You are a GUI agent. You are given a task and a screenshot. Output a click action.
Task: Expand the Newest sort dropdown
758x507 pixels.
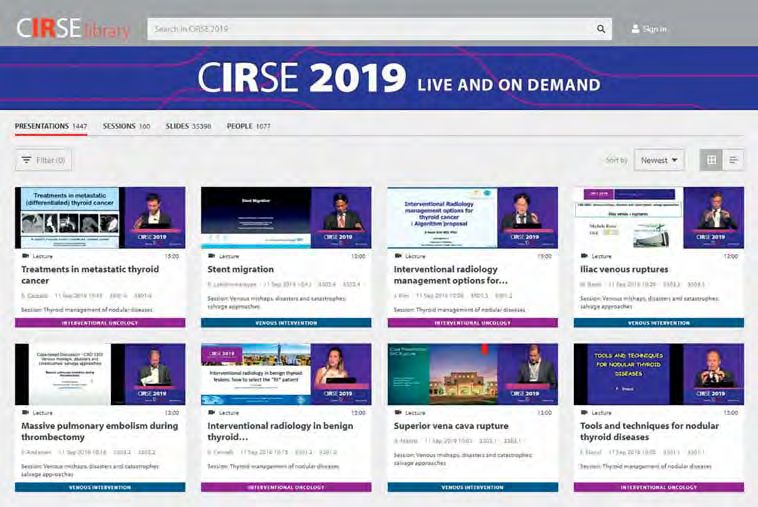[x=659, y=160]
